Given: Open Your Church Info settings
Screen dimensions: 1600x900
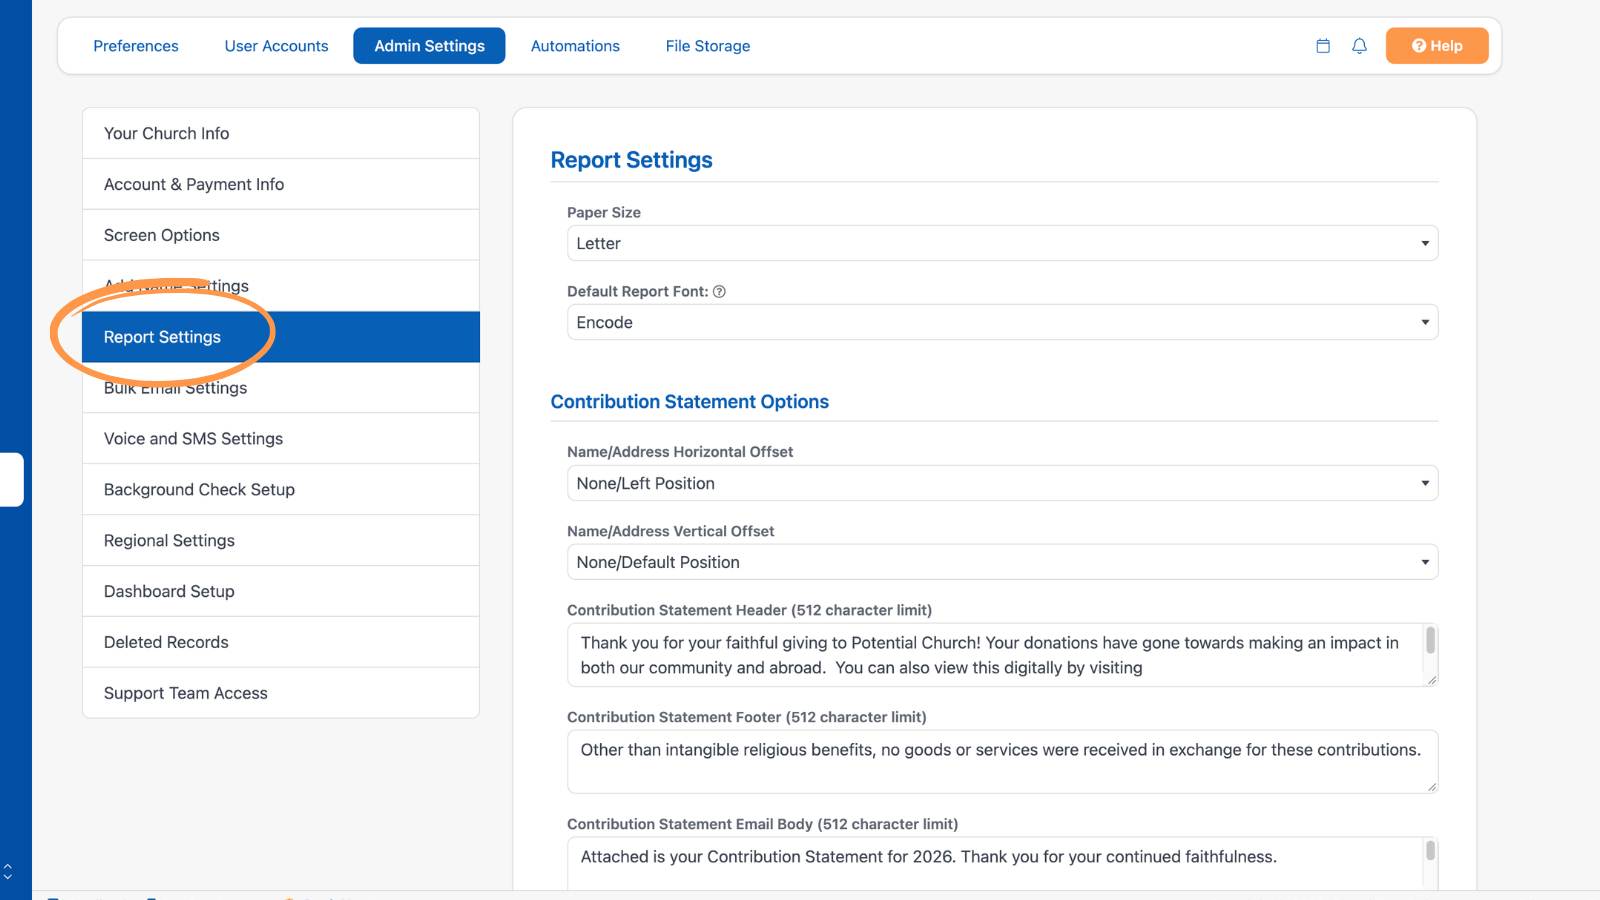Looking at the screenshot, I should coord(281,133).
